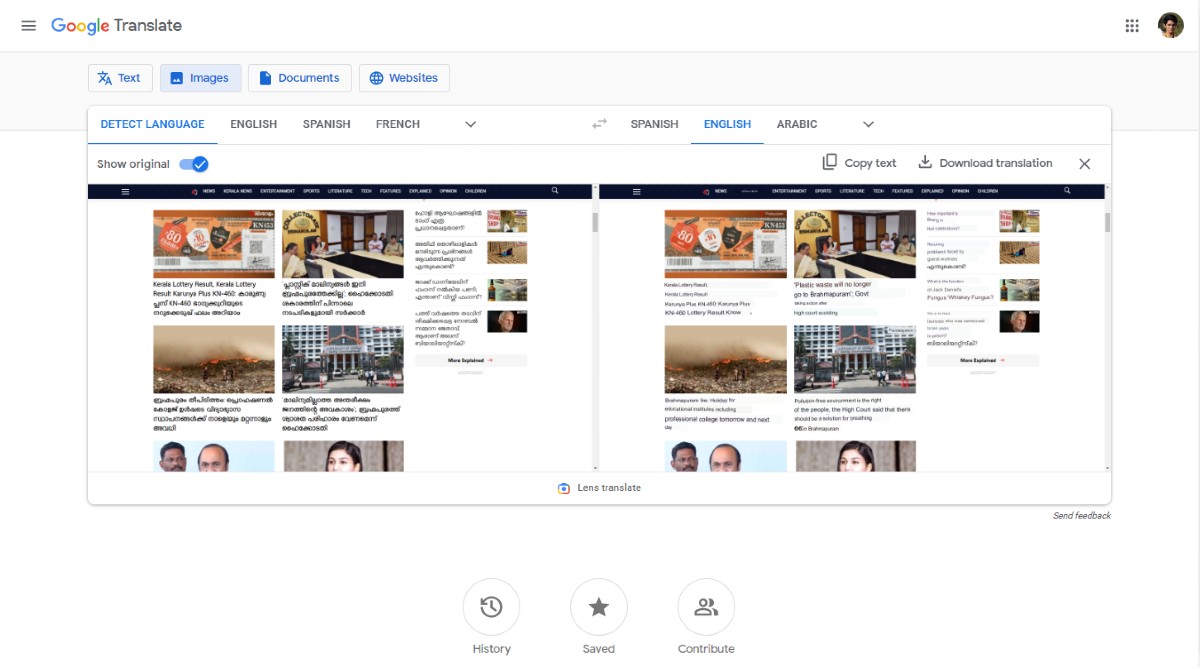Choose Arabic as the target language
The height and width of the screenshot is (667, 1200).
797,123
